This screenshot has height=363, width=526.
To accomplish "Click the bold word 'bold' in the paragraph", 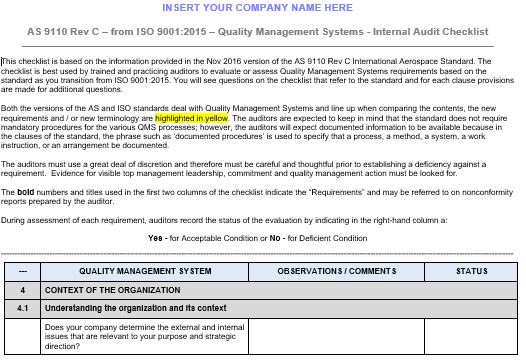I will point(25,192).
